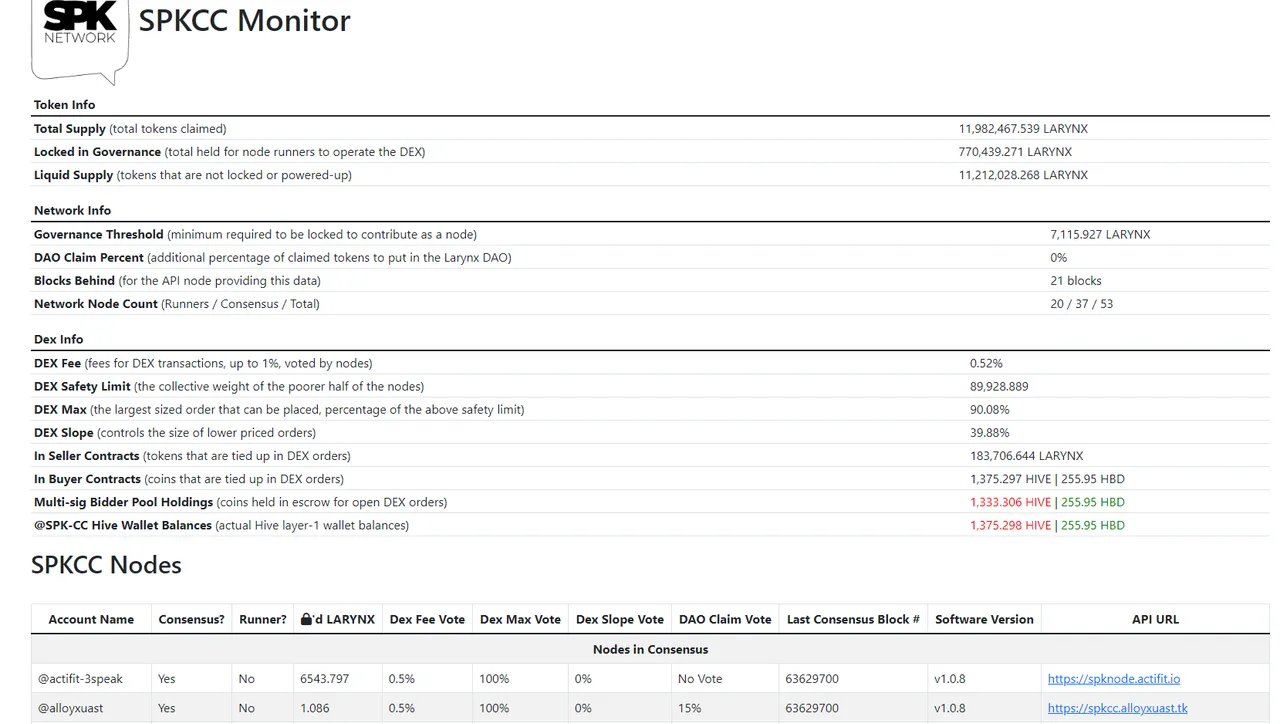Click the Multi-sig Bidder Pool Holdings label
The image size is (1280, 724).
click(123, 502)
